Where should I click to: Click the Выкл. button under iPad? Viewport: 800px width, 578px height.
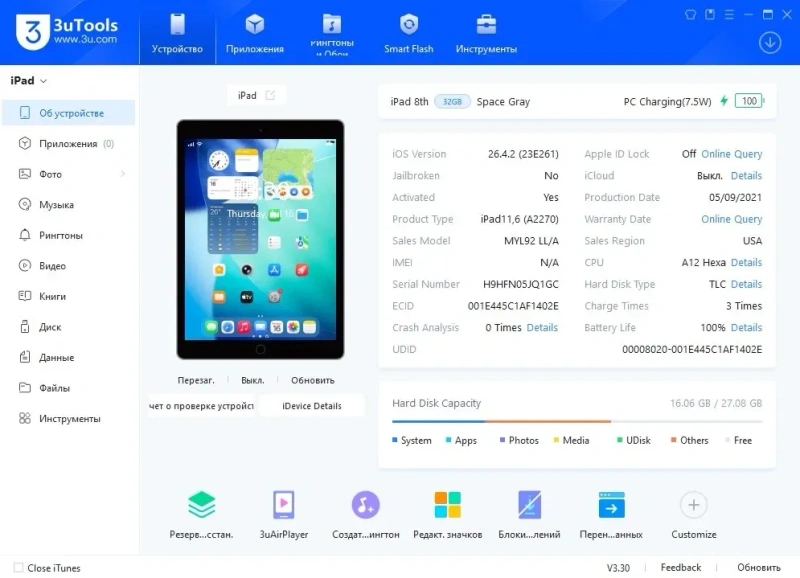click(x=253, y=380)
